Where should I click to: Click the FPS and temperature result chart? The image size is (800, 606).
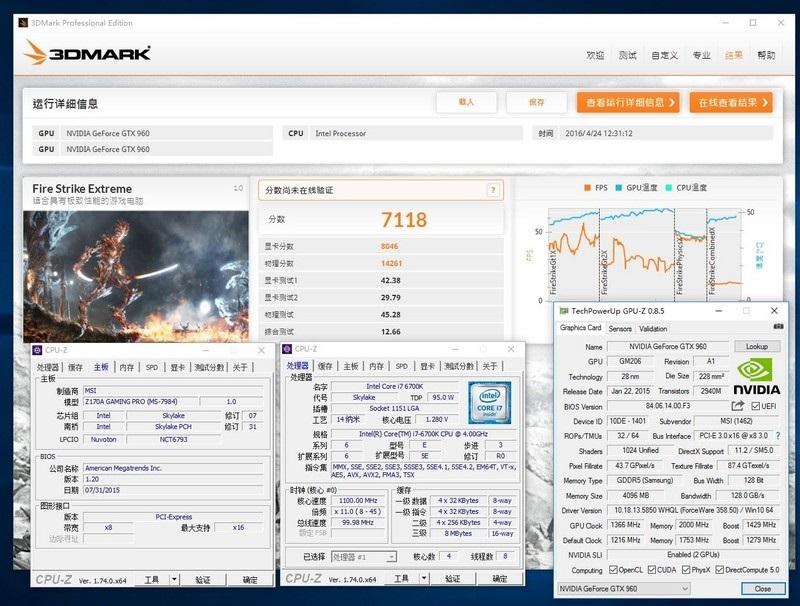click(x=644, y=253)
